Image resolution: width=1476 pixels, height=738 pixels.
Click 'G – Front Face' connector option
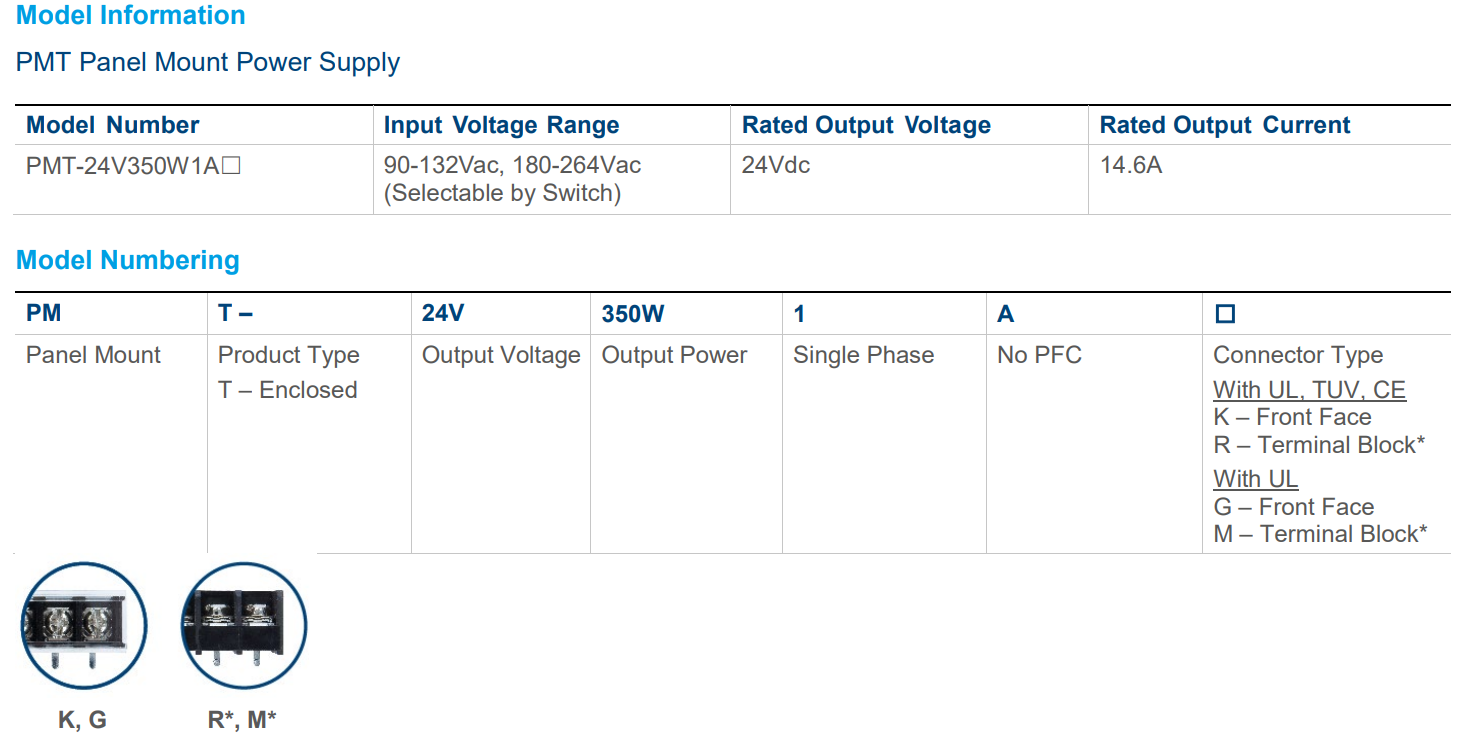1293,507
